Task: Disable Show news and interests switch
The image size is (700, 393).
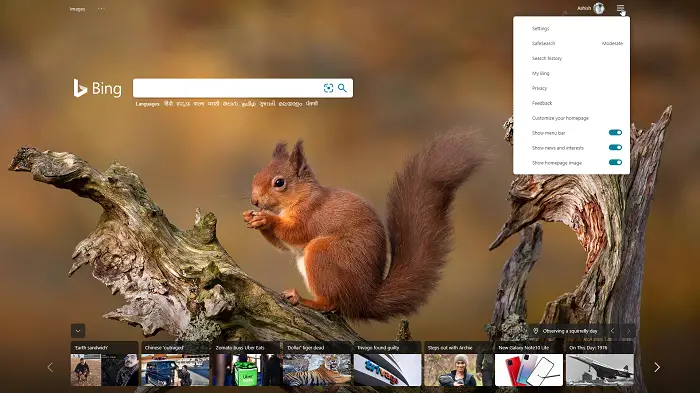Action: click(x=615, y=147)
